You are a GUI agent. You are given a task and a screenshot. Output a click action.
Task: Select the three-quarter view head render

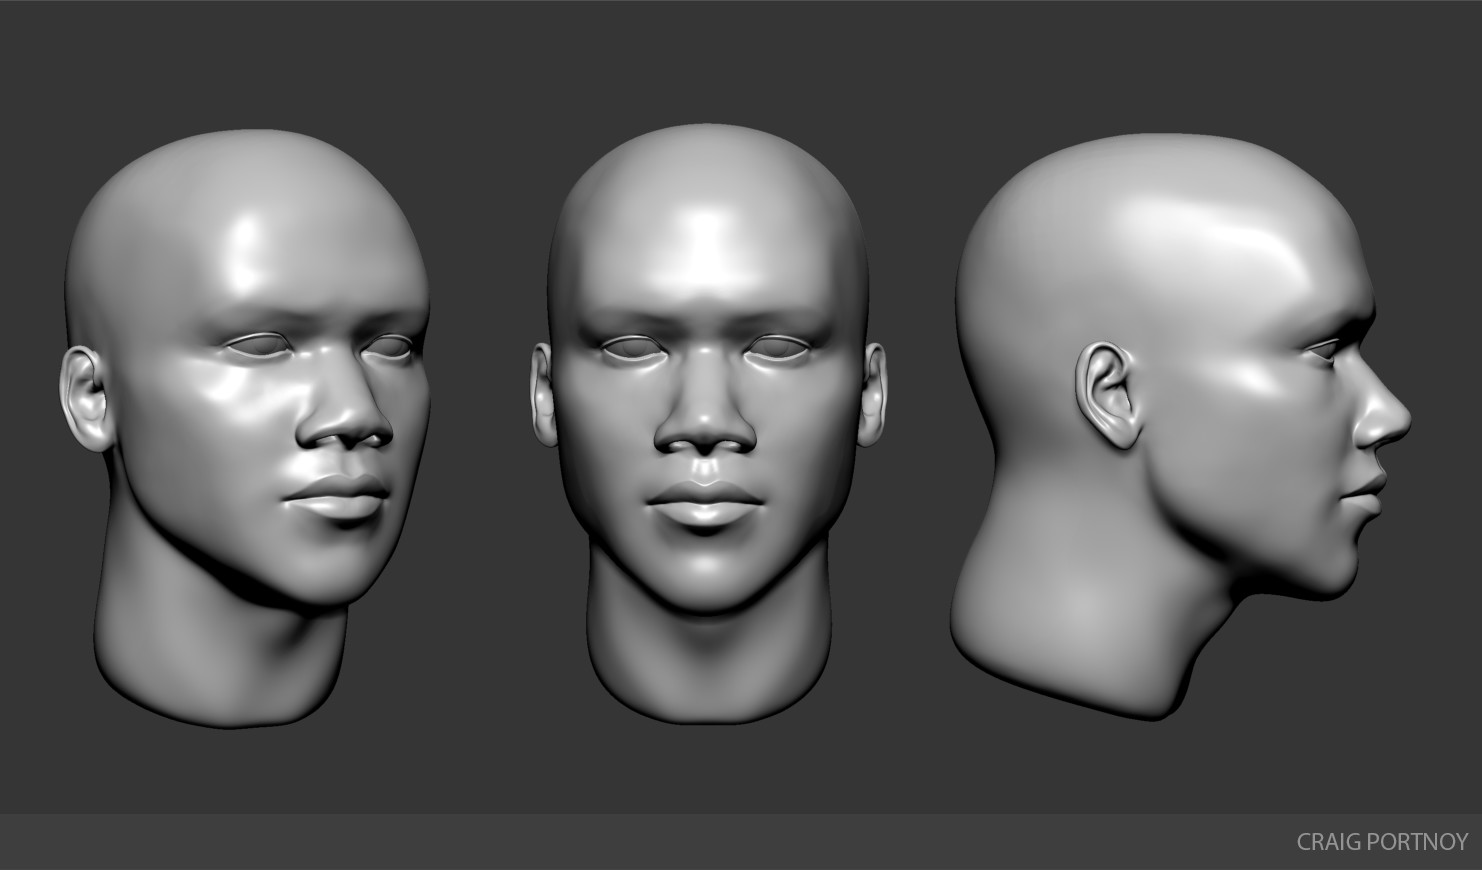click(247, 430)
